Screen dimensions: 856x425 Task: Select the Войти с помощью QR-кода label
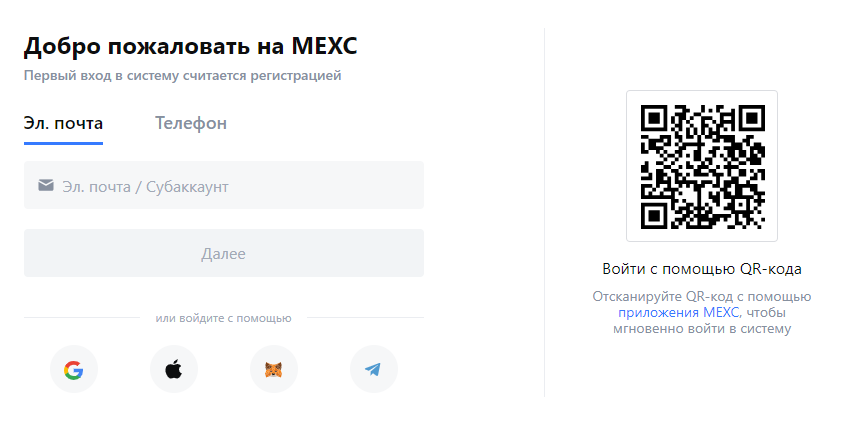(702, 269)
